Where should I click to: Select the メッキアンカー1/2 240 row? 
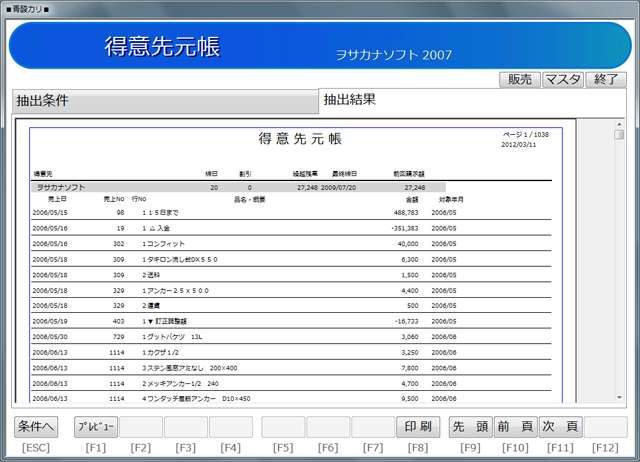[291, 384]
